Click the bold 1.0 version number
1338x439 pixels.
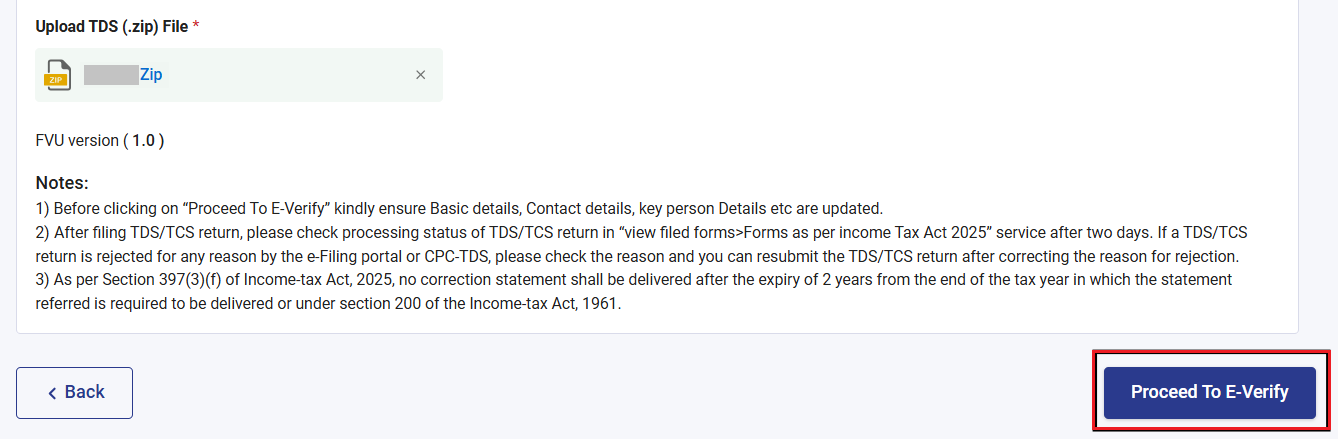pyautogui.click(x=143, y=141)
